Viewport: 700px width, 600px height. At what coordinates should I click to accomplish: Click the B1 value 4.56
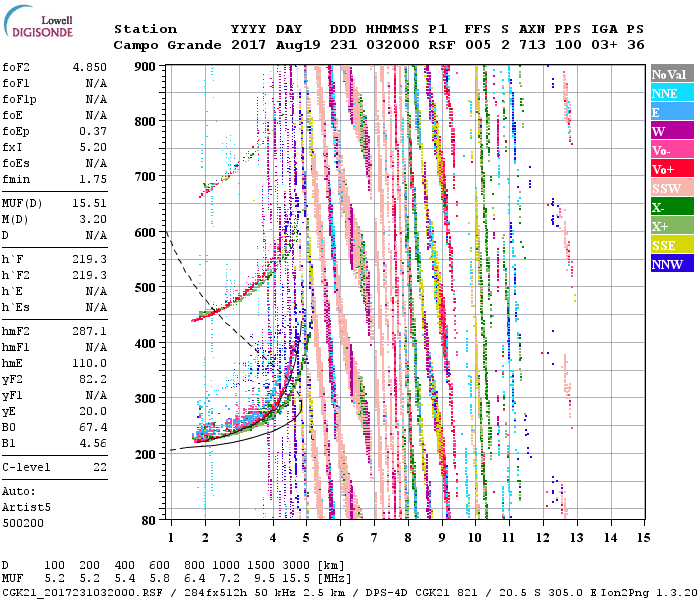pyautogui.click(x=93, y=443)
